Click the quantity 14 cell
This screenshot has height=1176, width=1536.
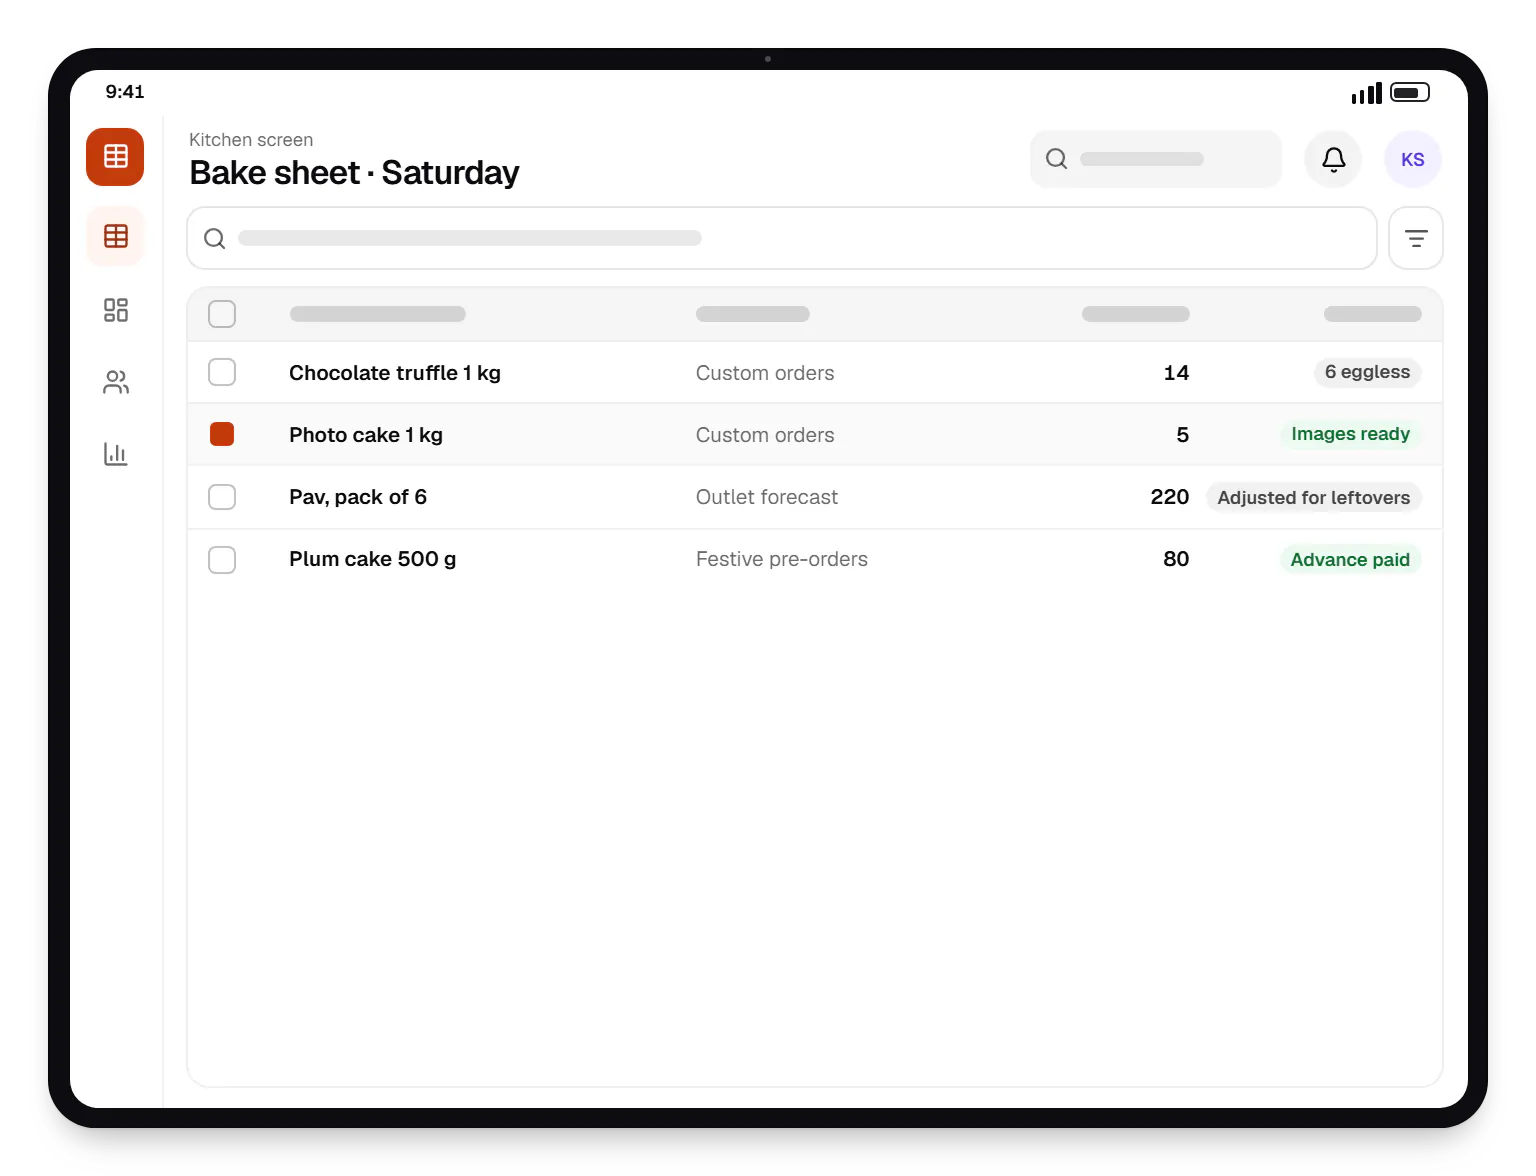(1176, 373)
